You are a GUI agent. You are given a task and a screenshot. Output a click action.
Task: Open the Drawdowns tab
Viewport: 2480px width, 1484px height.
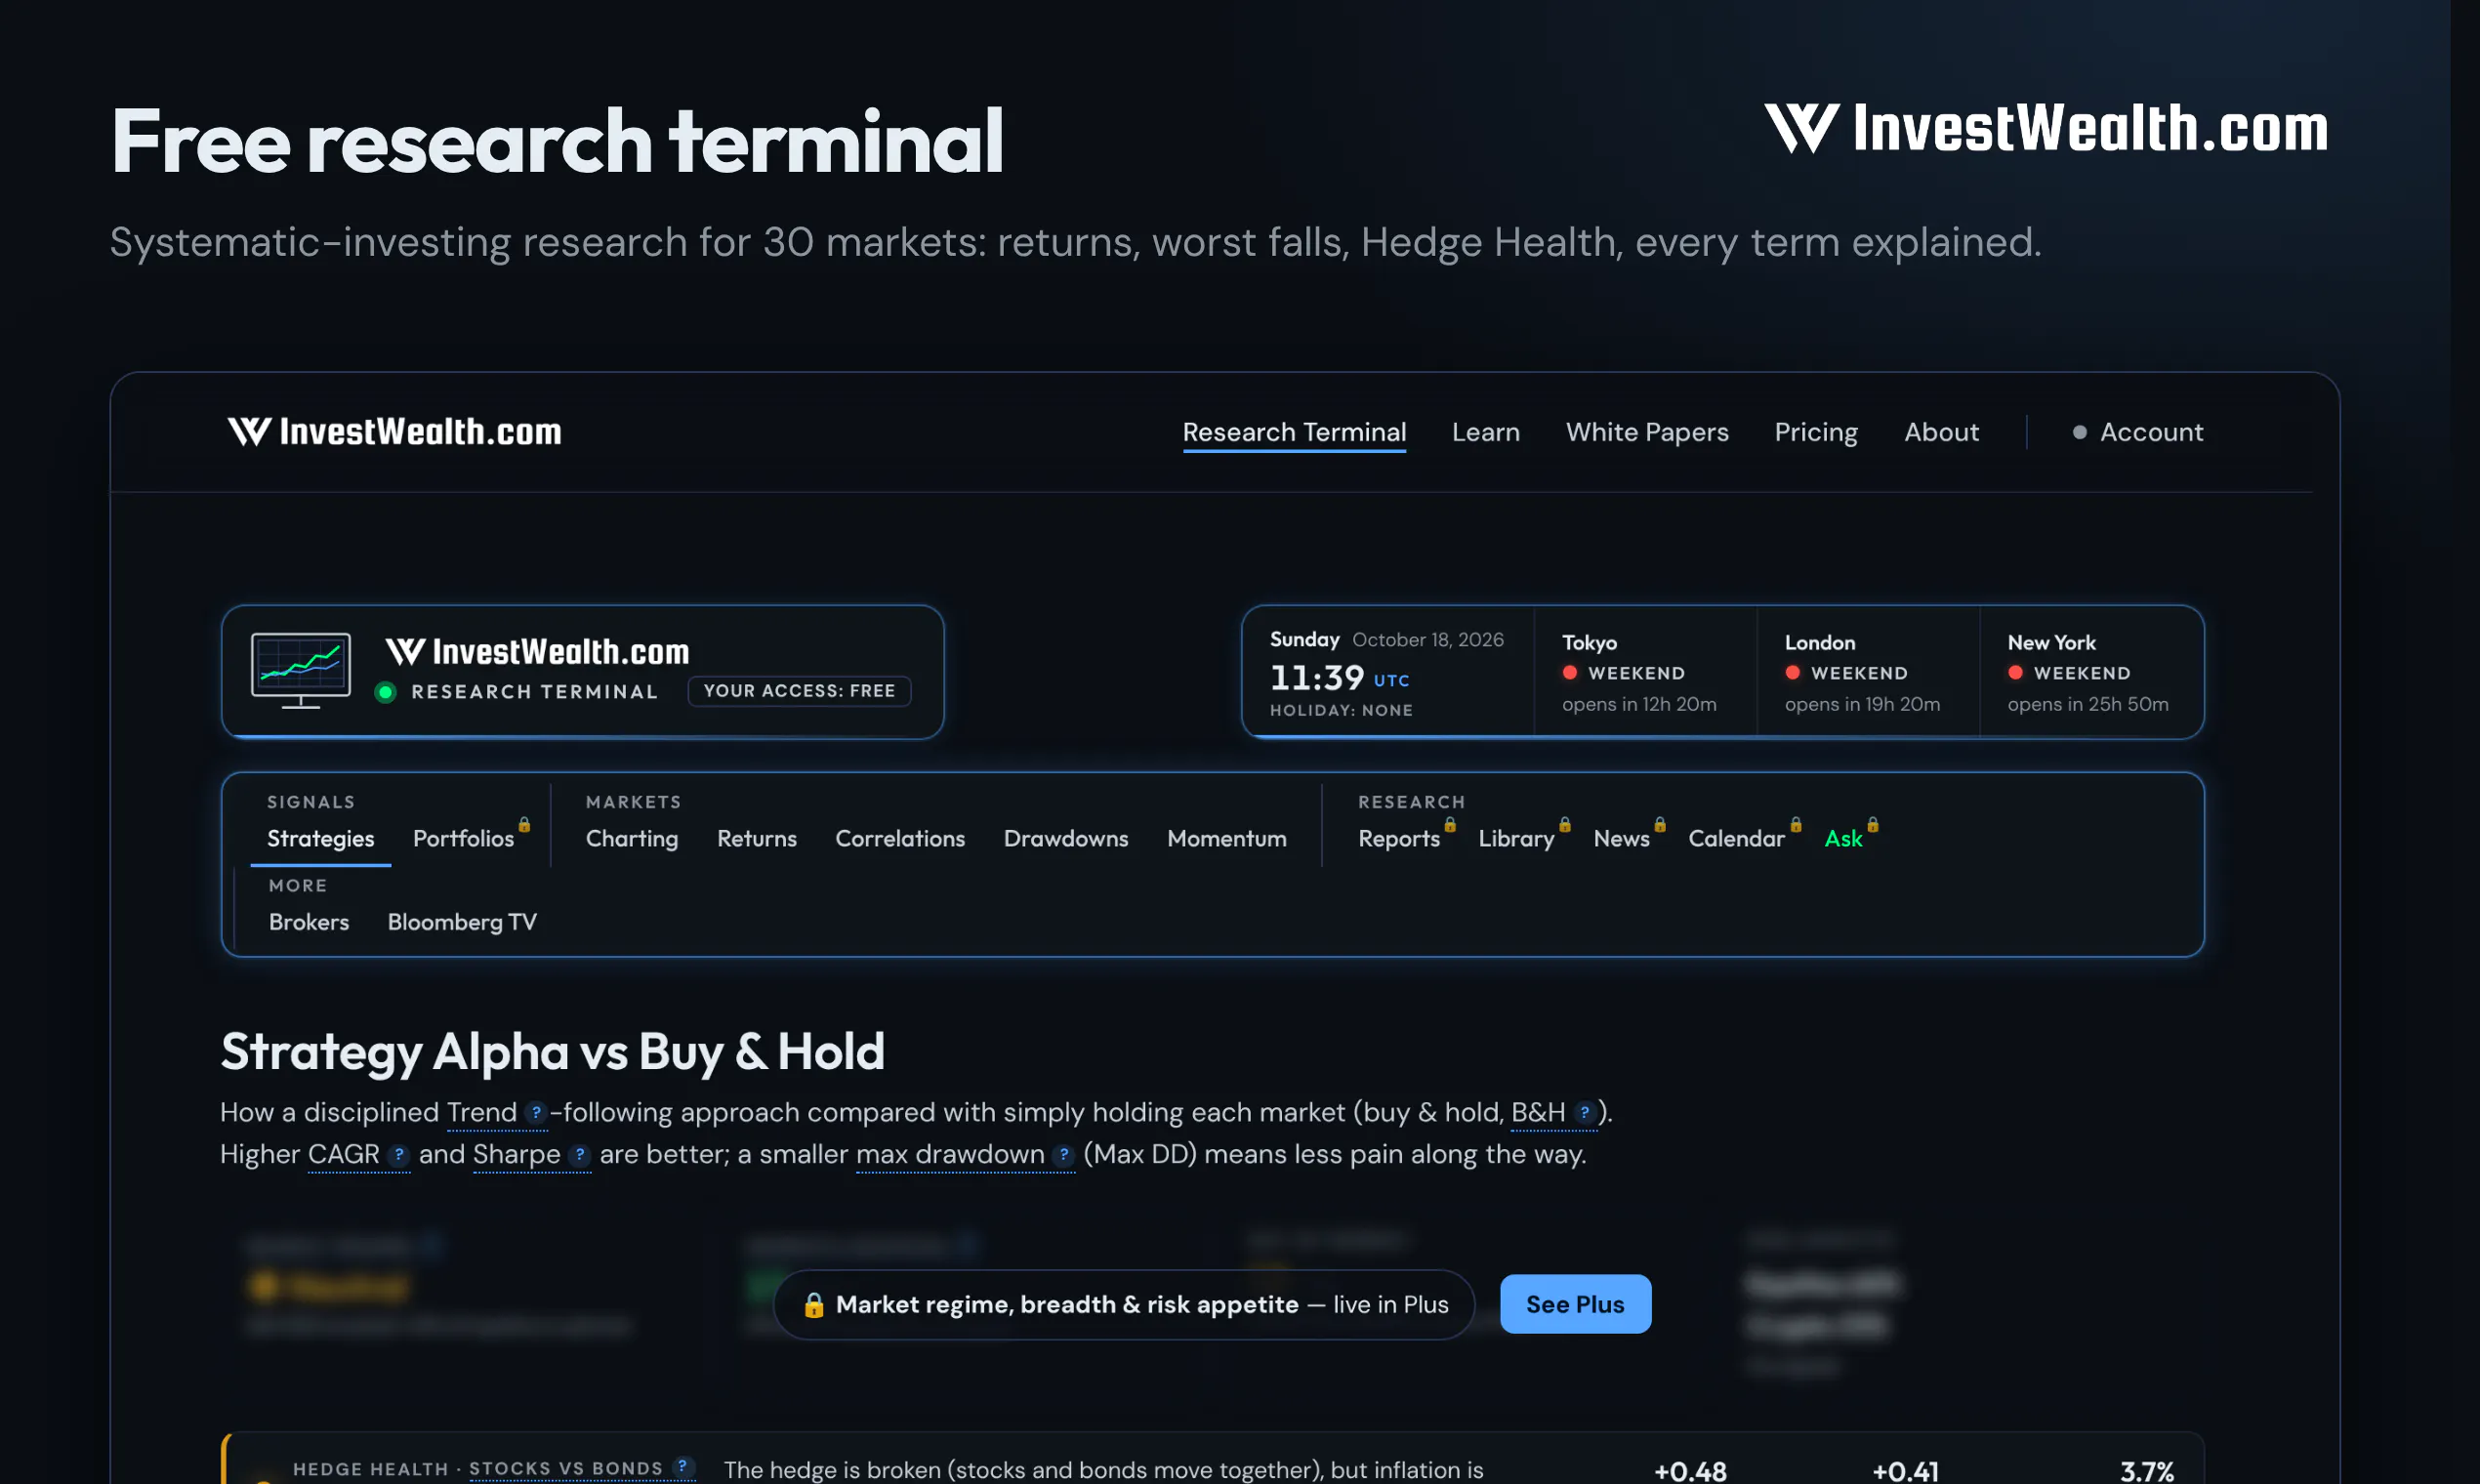1066,839
